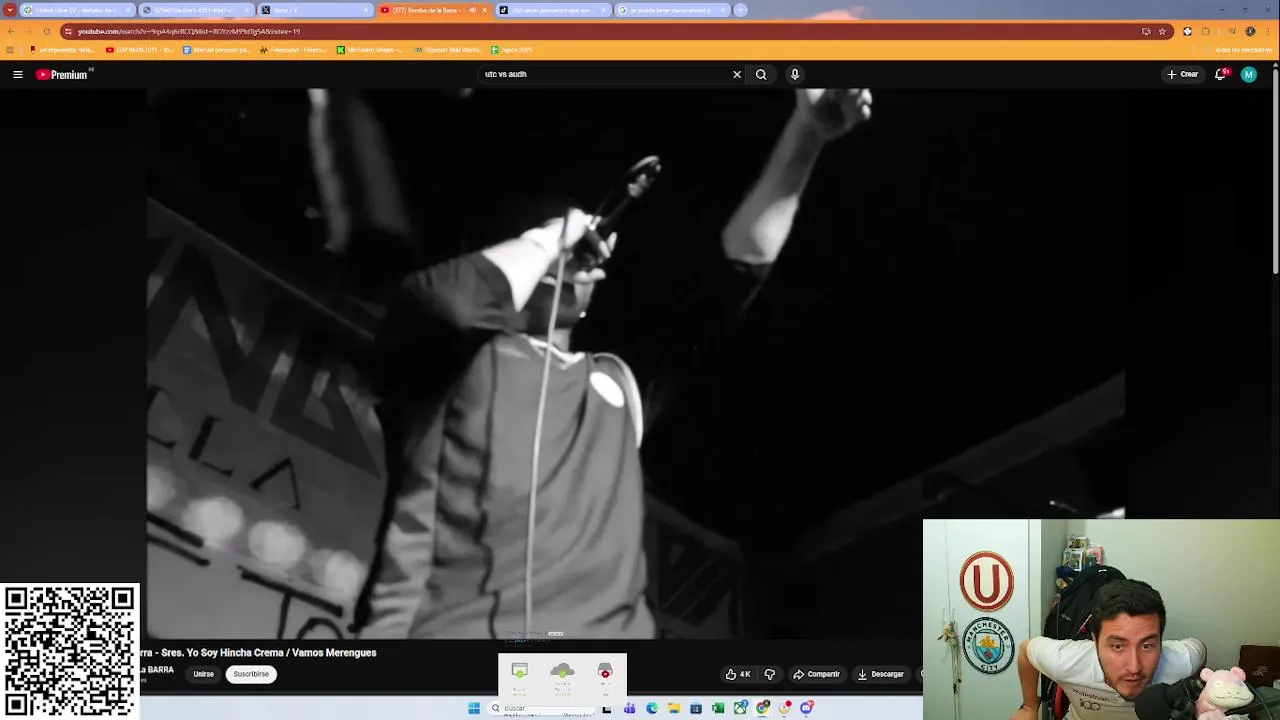View site information beside the URL
1280x720 pixels.
pos(68,31)
